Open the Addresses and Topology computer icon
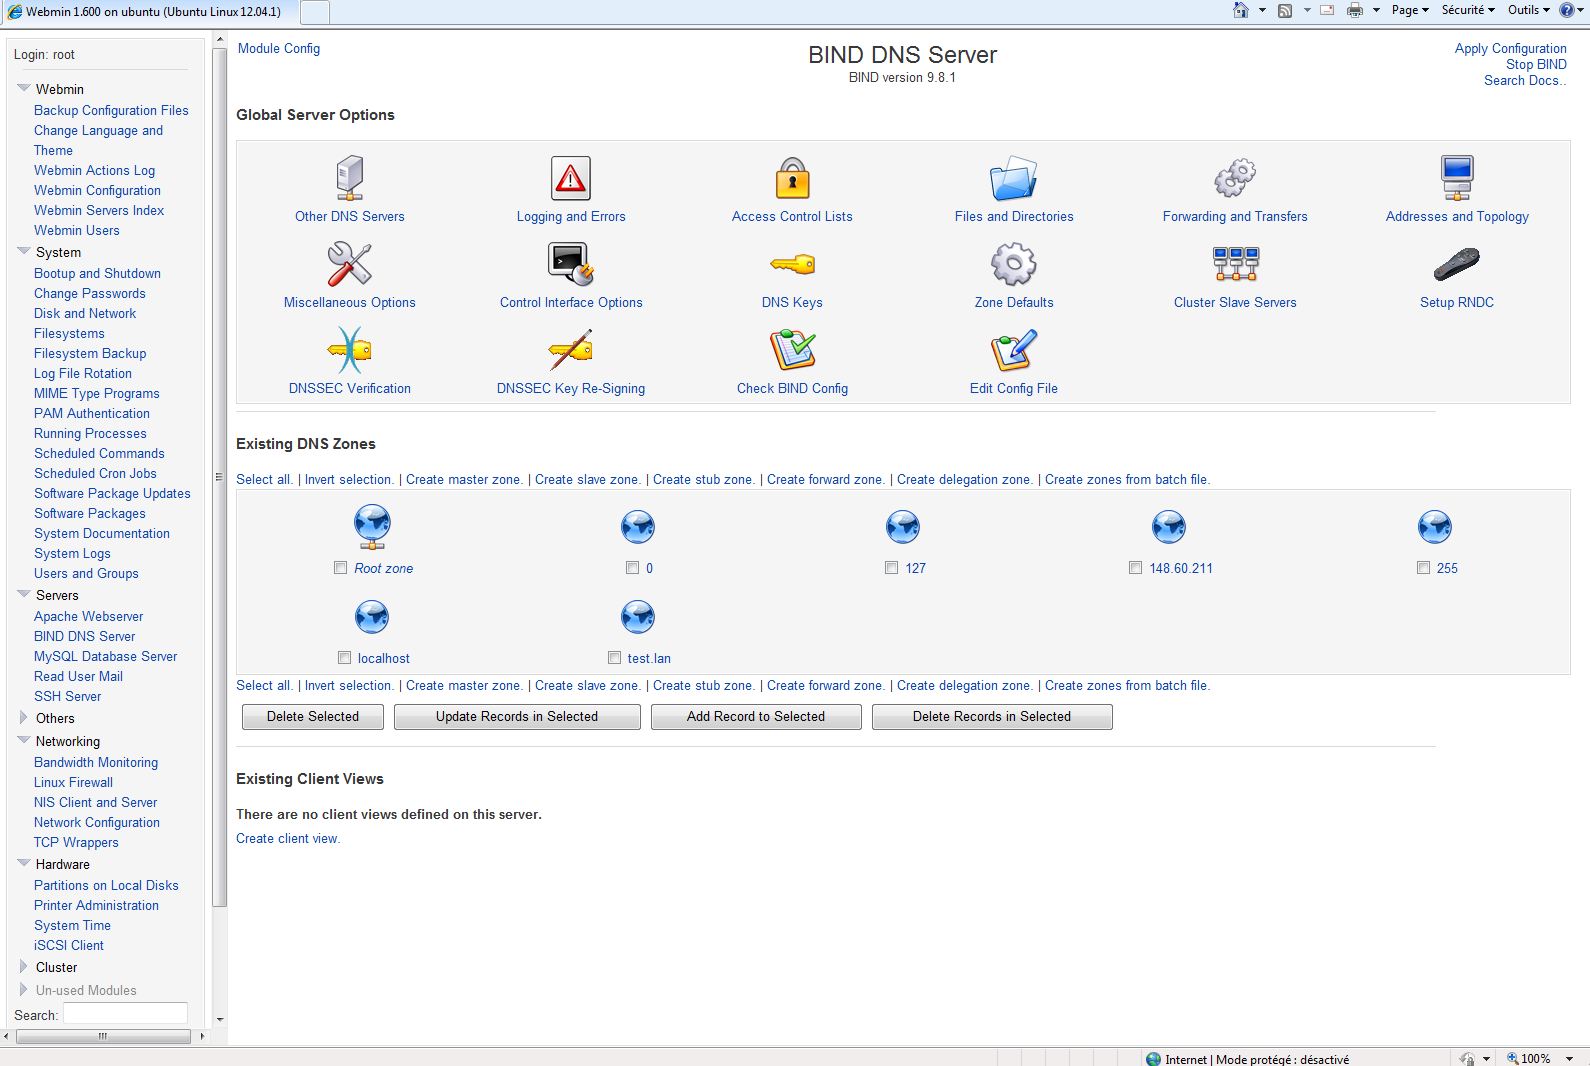Screen dimensions: 1590x1066 coord(1457,179)
